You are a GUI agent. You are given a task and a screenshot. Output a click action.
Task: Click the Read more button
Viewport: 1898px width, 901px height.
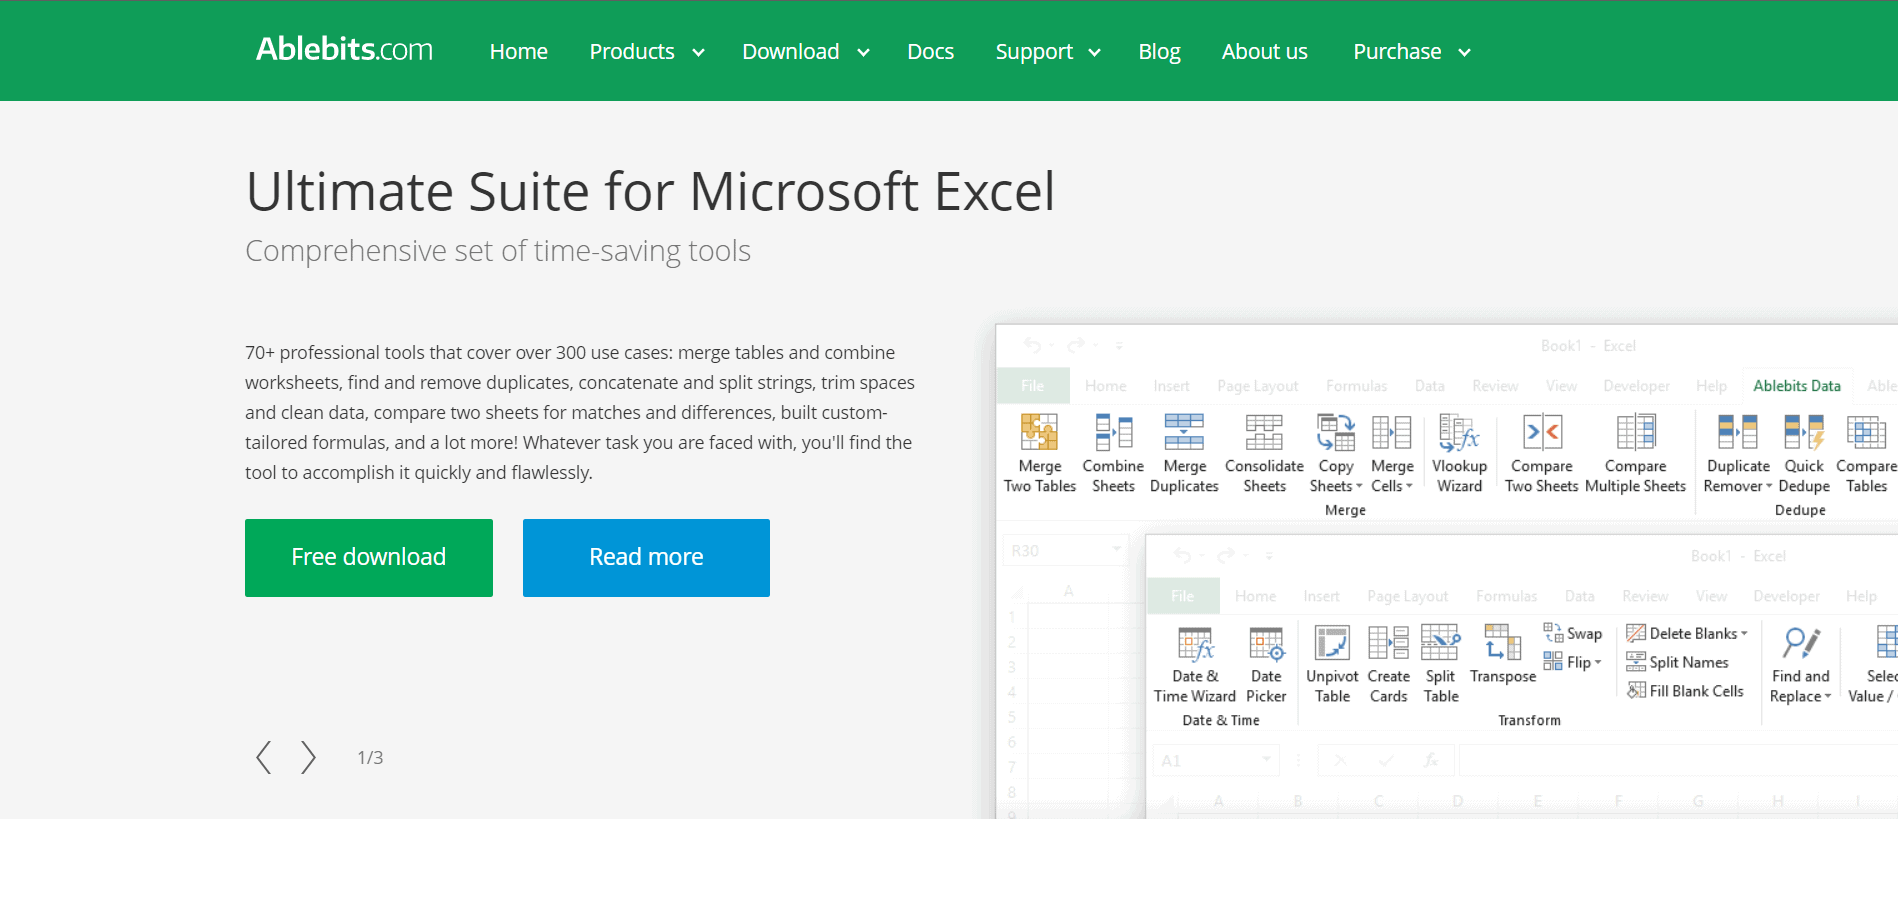(x=645, y=557)
